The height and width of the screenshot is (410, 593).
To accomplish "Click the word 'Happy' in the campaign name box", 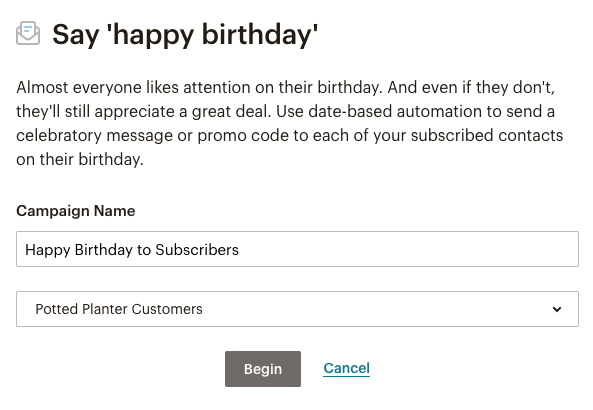I will 48,250.
